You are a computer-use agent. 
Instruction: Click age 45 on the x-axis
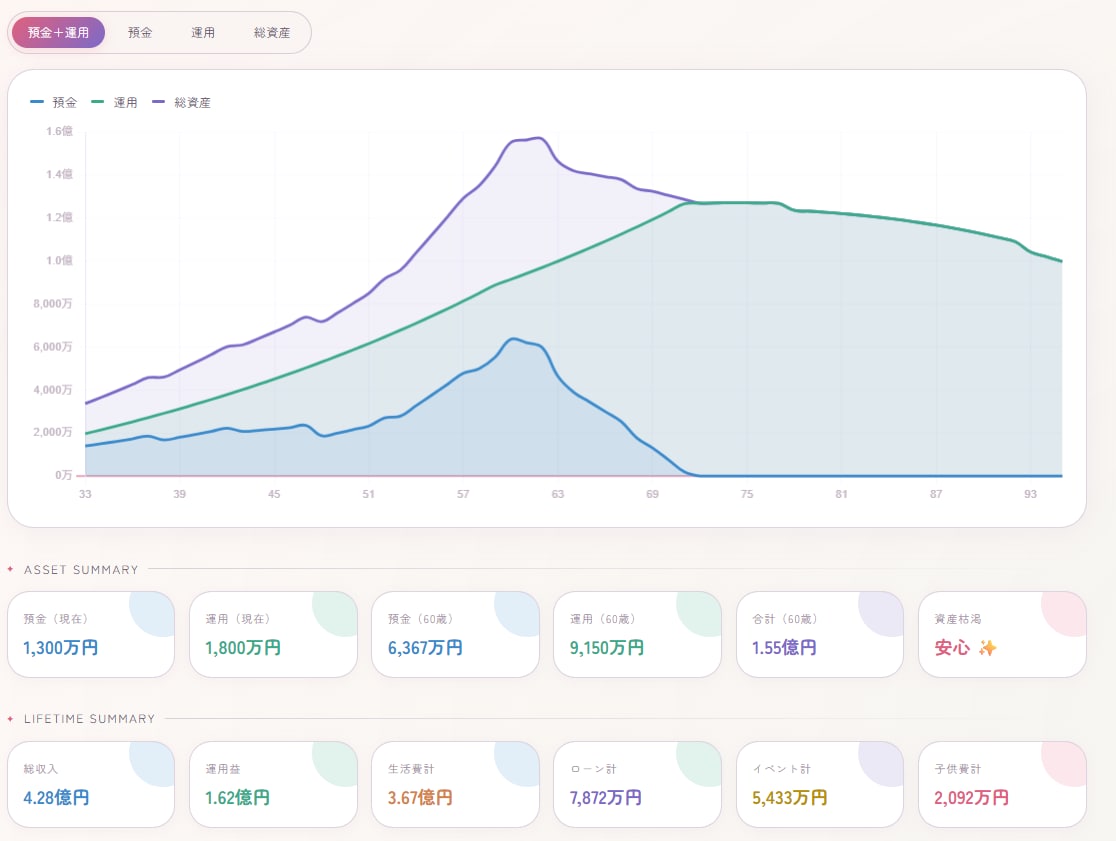click(x=274, y=494)
